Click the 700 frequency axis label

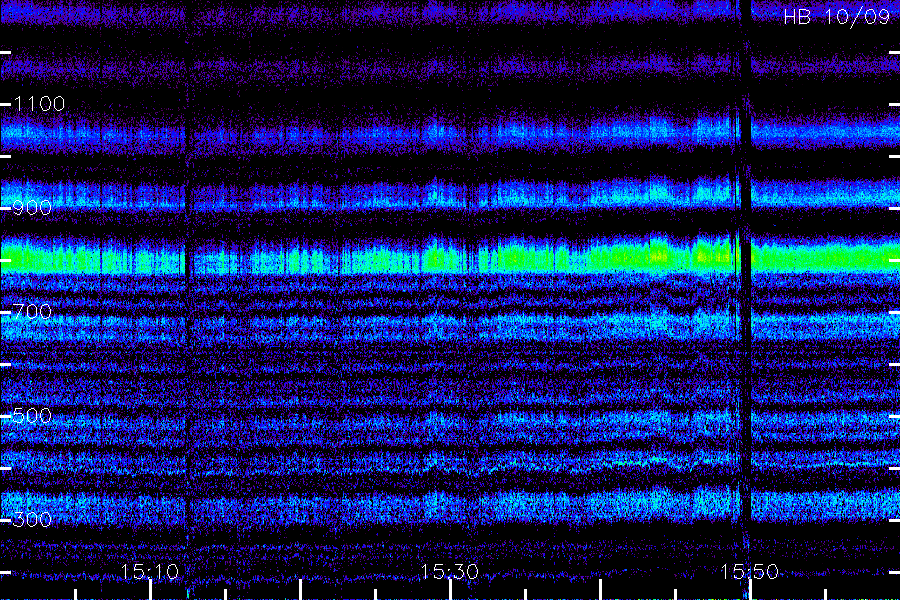(32, 312)
